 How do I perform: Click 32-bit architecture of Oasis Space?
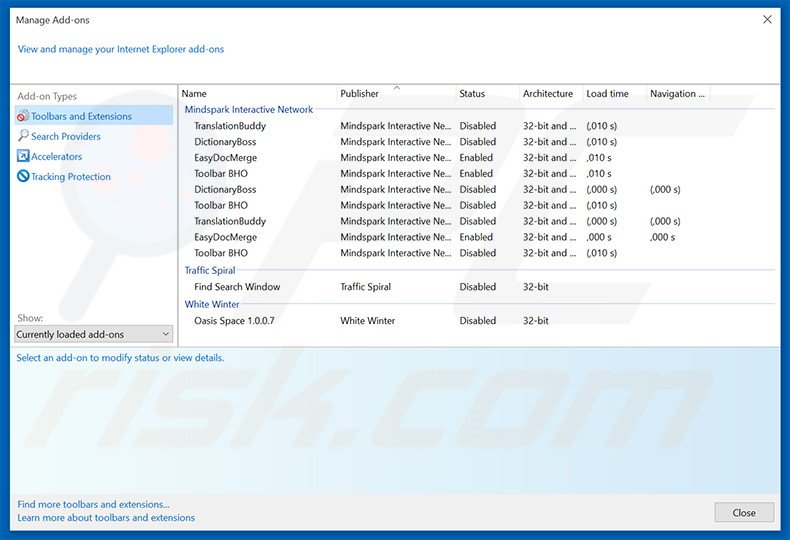tap(536, 320)
